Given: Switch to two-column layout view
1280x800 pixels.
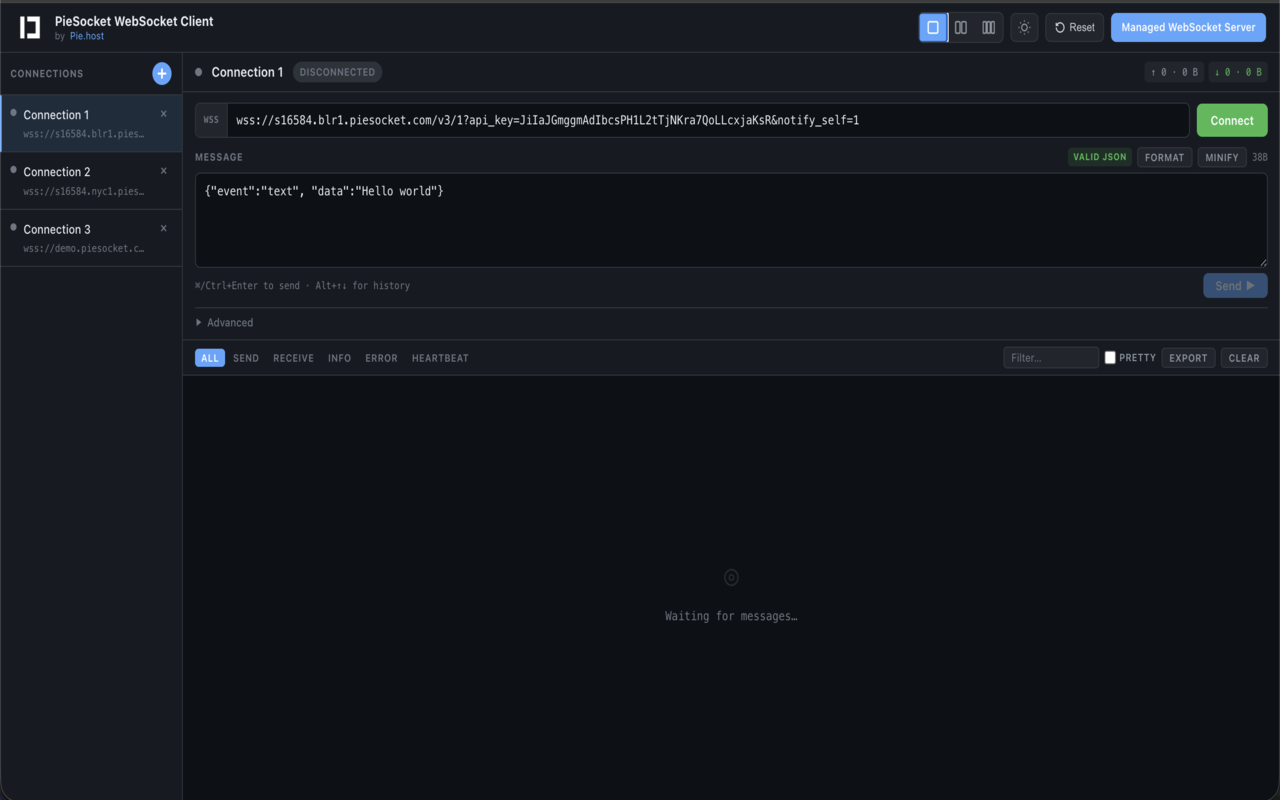Looking at the screenshot, I should coord(961,27).
